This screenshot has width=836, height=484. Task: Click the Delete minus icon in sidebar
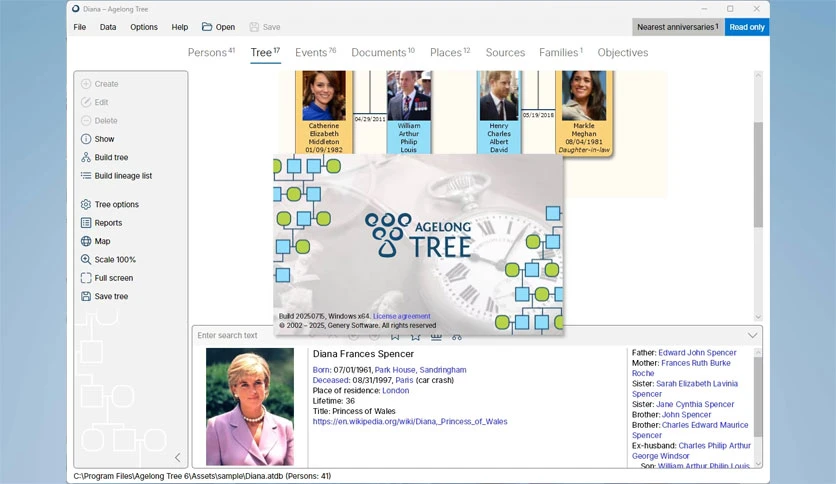pos(86,120)
